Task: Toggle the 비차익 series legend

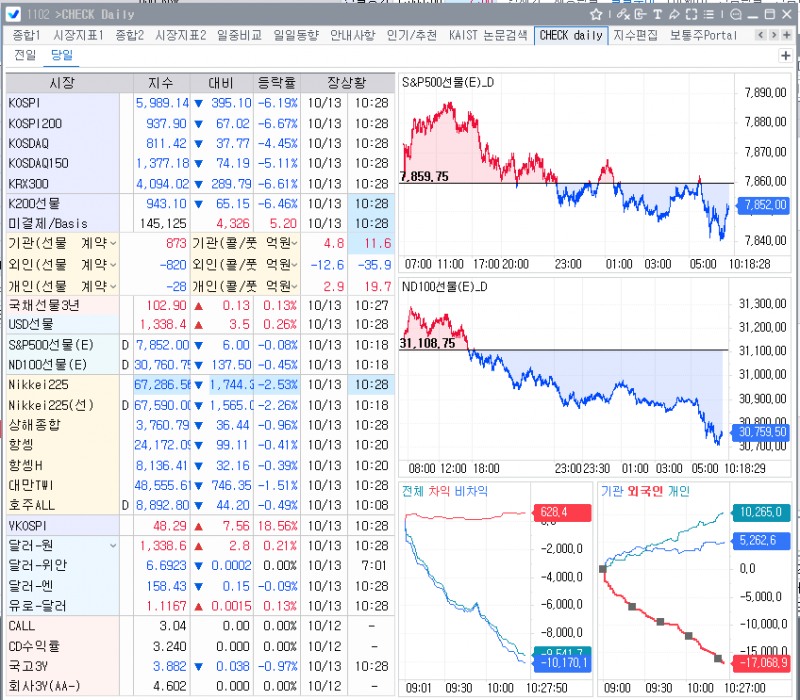Action: [471, 491]
